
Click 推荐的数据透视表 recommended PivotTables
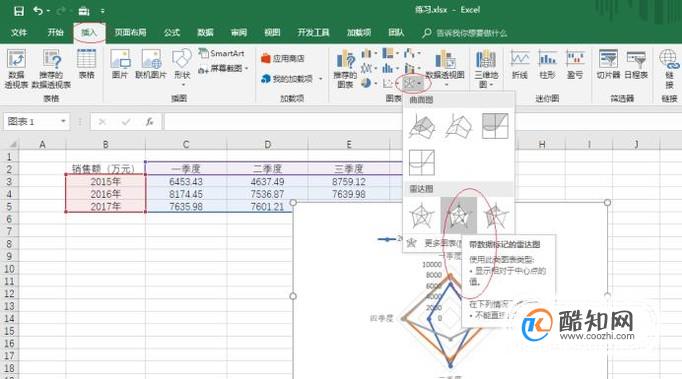(x=51, y=69)
